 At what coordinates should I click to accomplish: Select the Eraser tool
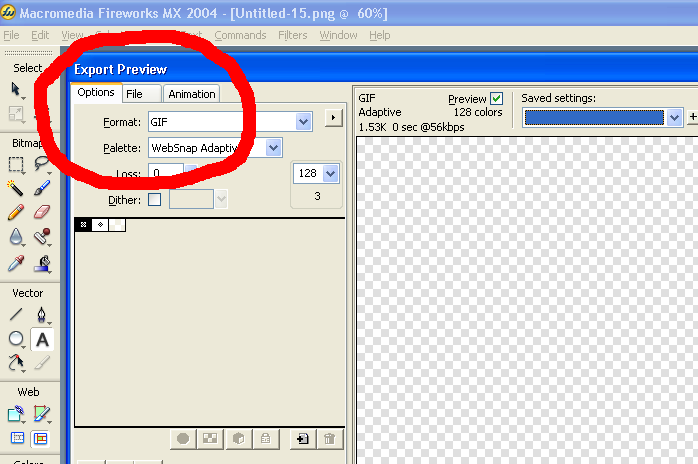(42, 212)
